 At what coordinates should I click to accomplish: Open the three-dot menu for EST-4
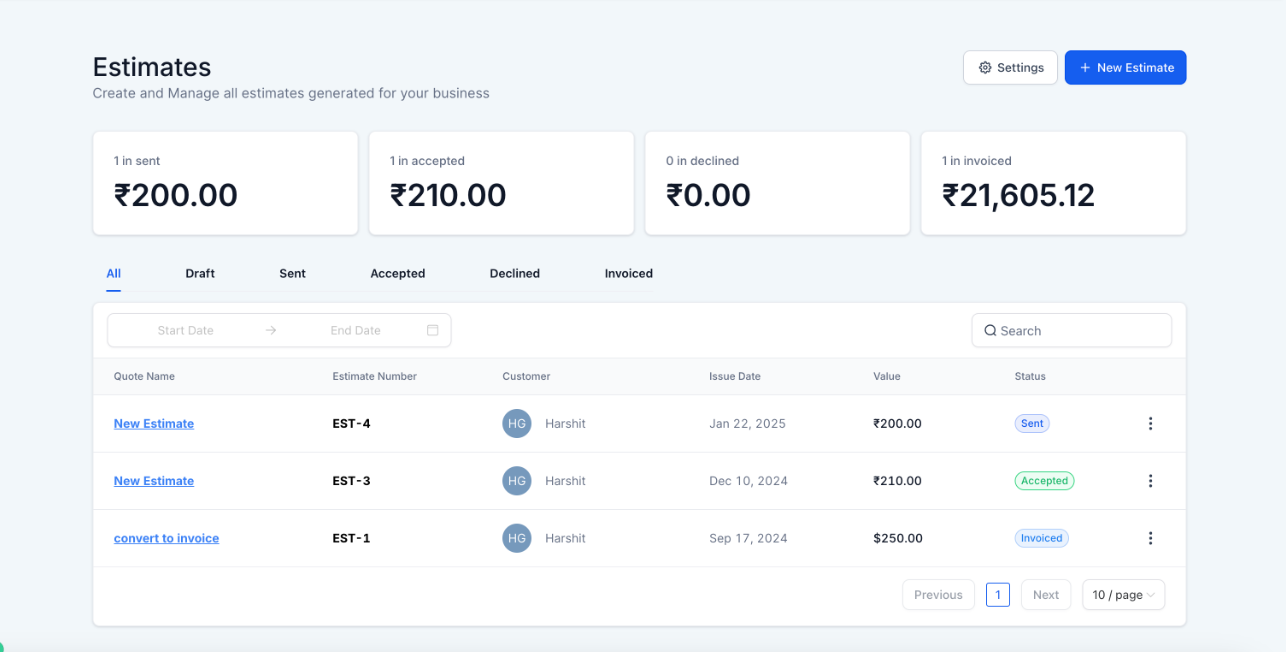point(1150,424)
